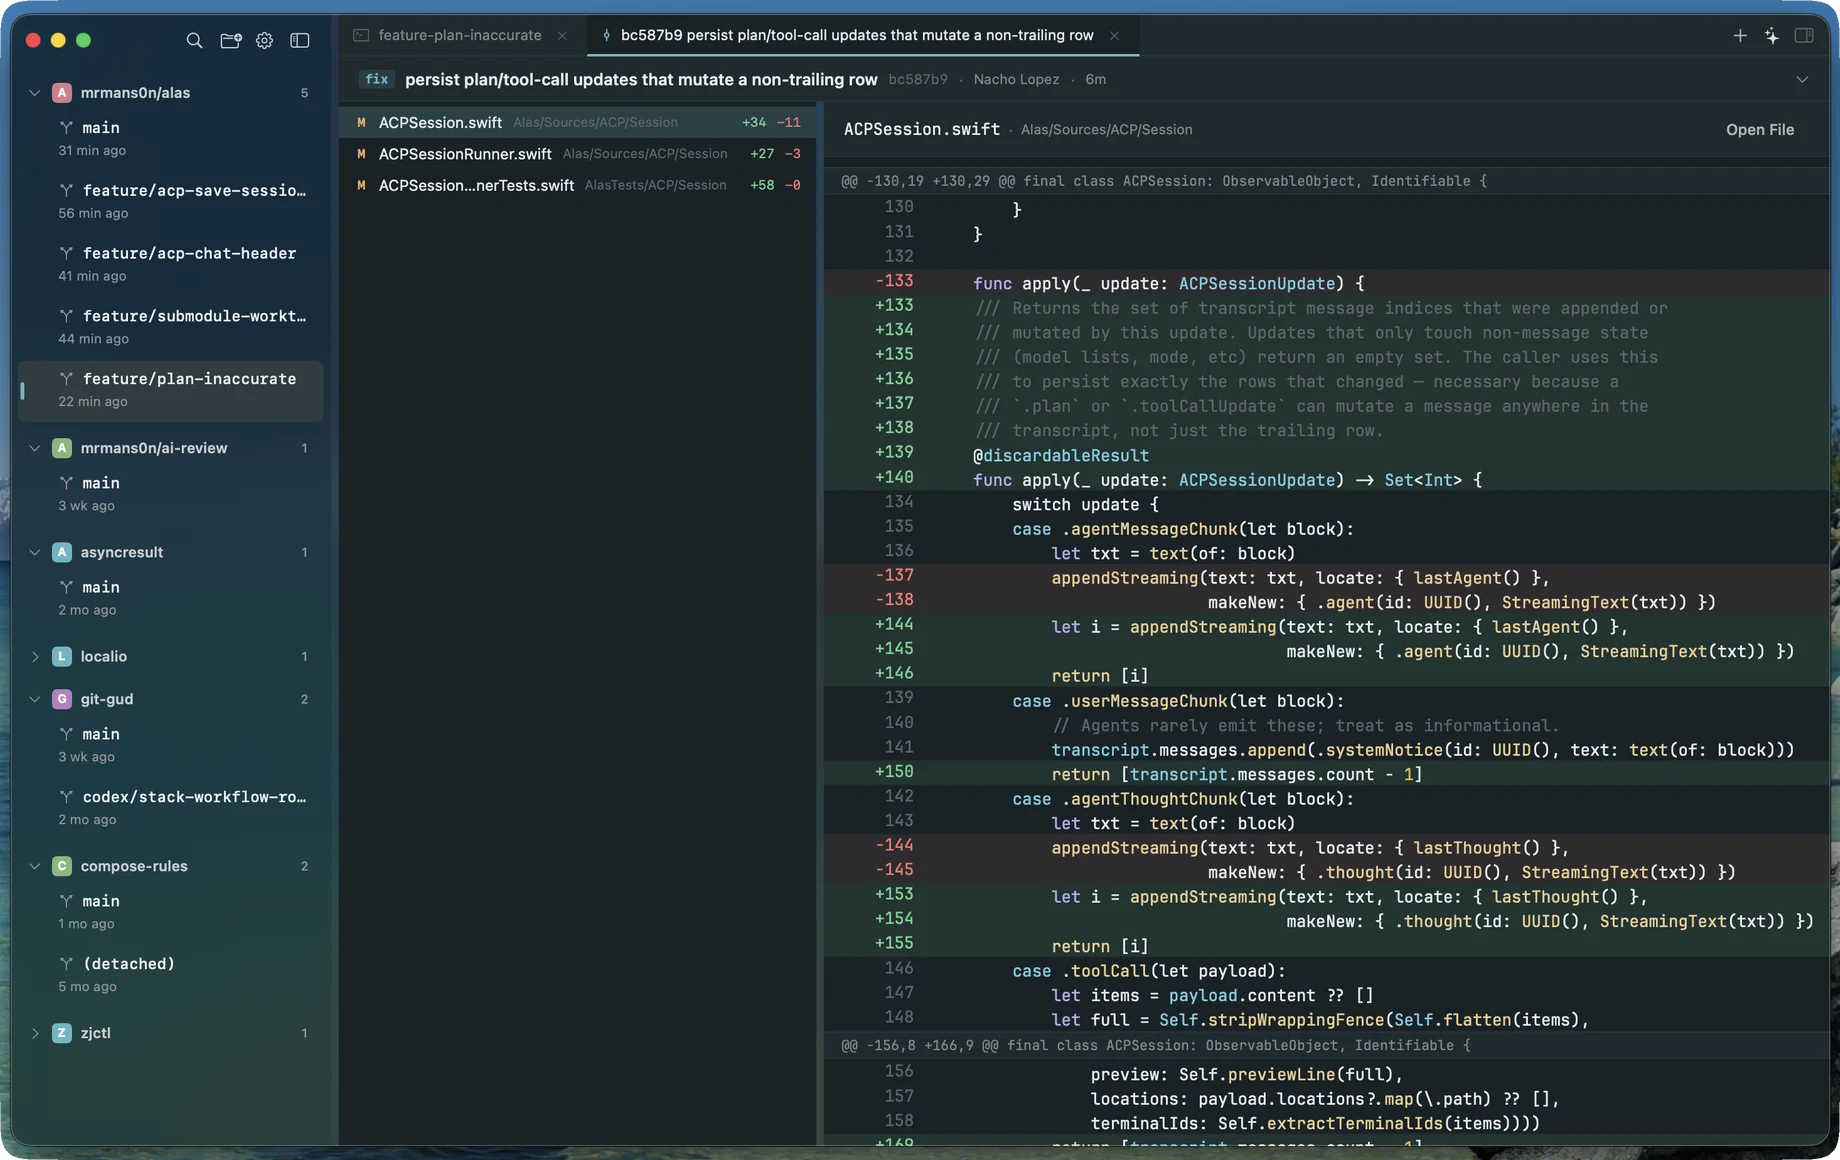Click commit icon in bc587b9 tab

[x=606, y=35]
